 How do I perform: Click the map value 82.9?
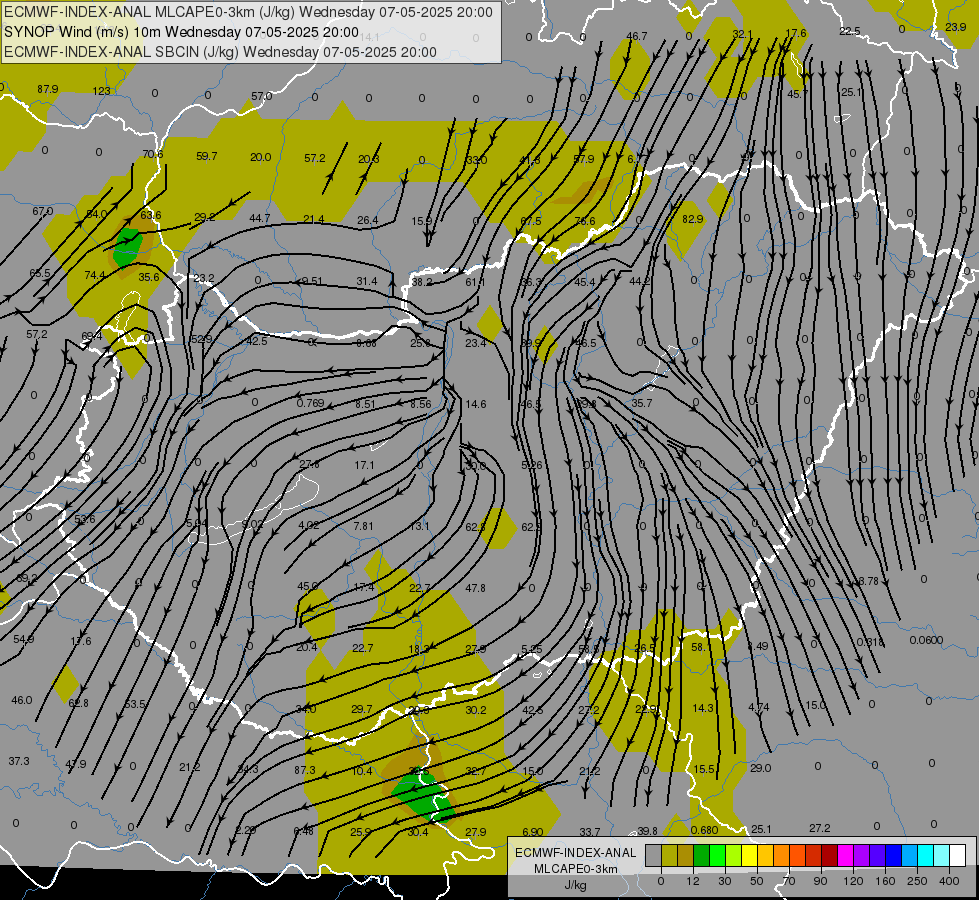point(692,219)
